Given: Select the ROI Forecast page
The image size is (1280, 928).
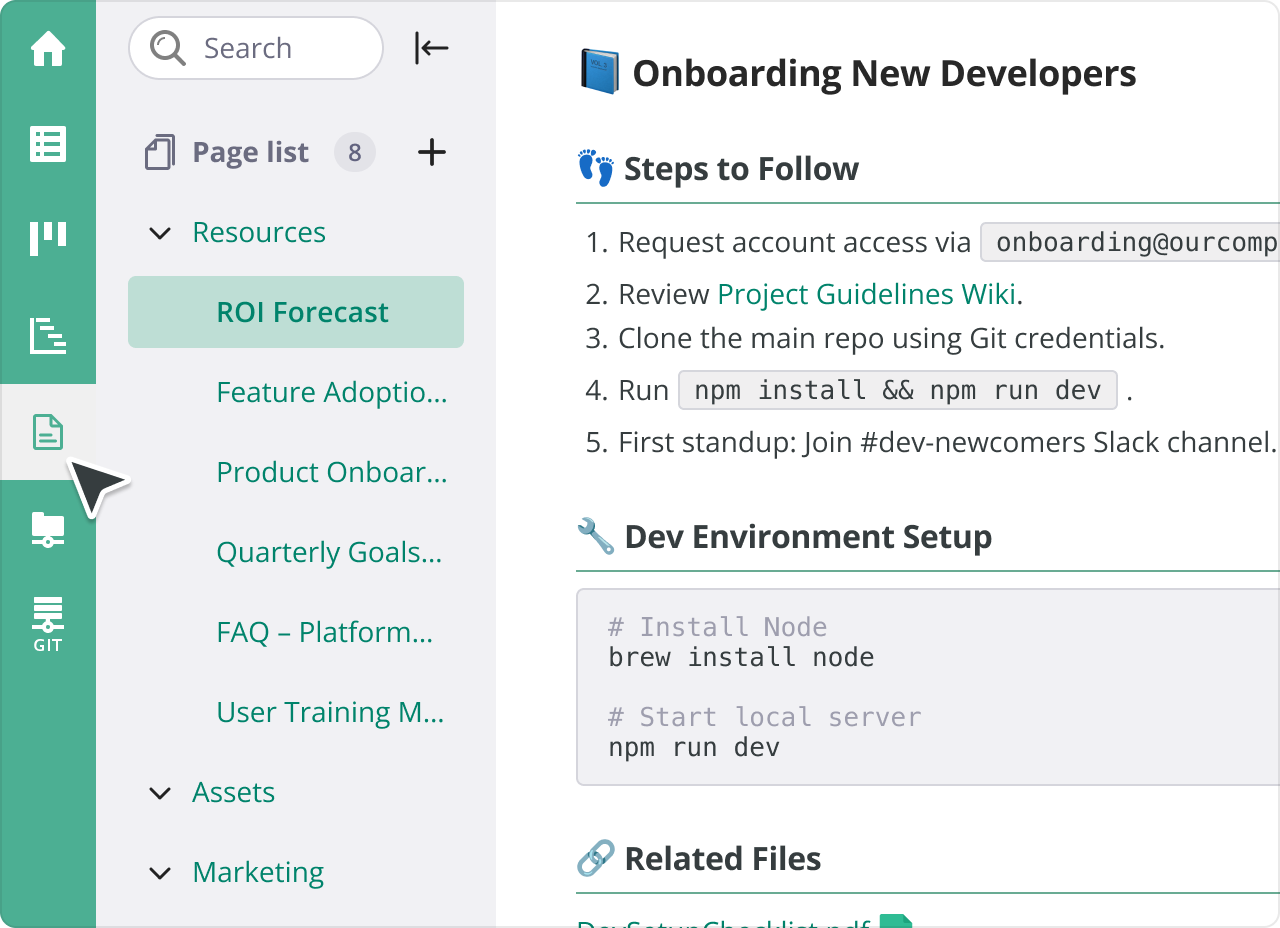Looking at the screenshot, I should 302,312.
